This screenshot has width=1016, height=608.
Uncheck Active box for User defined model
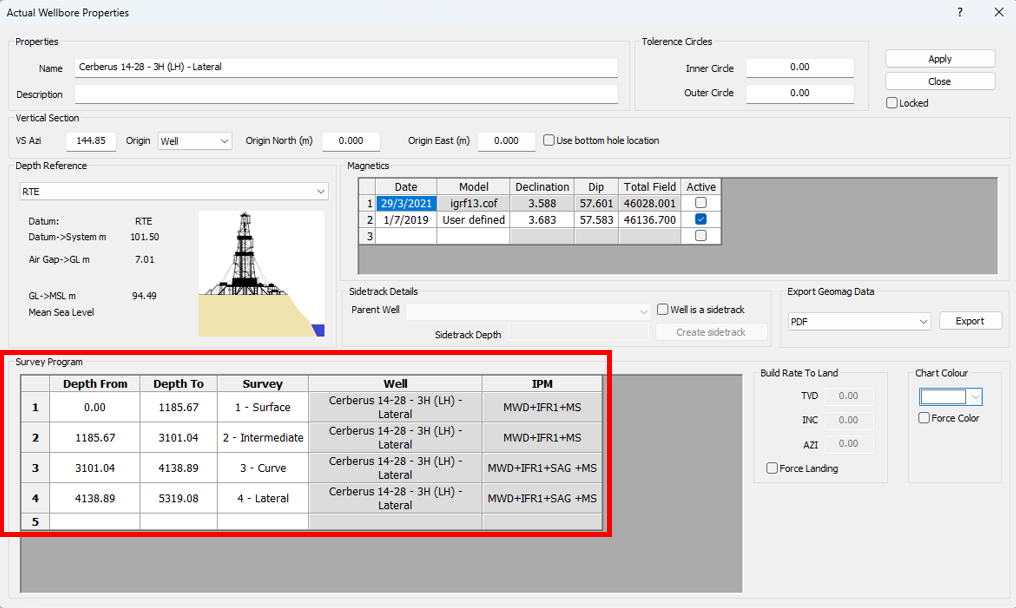click(x=700, y=220)
